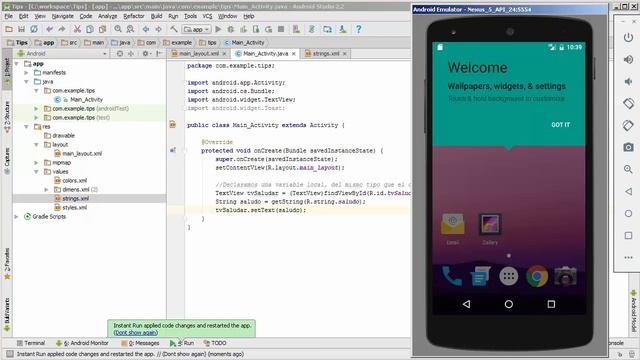Select styles.xml in the project tree
The width and height of the screenshot is (640, 360).
(75, 207)
